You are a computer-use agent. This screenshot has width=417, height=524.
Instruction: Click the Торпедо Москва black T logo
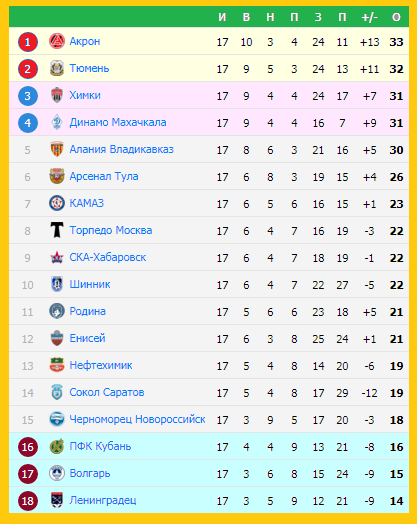57,230
